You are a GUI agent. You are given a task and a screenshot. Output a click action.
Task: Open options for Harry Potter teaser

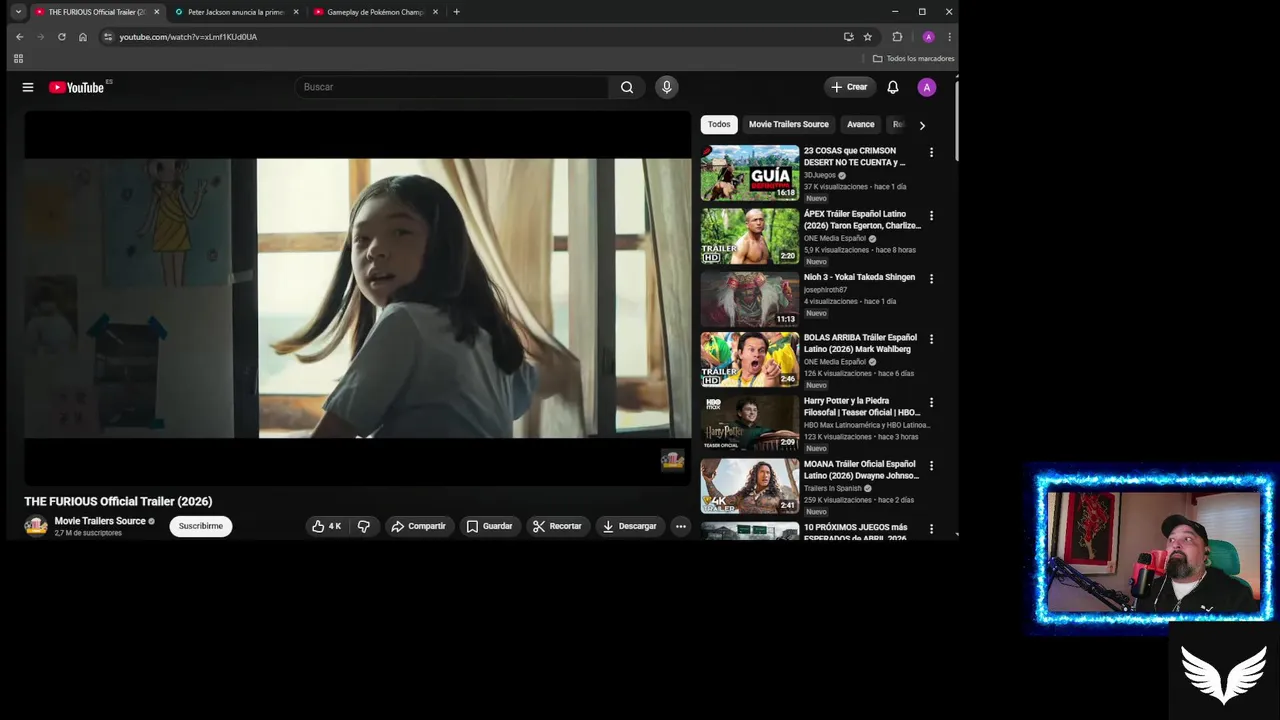[x=931, y=403]
